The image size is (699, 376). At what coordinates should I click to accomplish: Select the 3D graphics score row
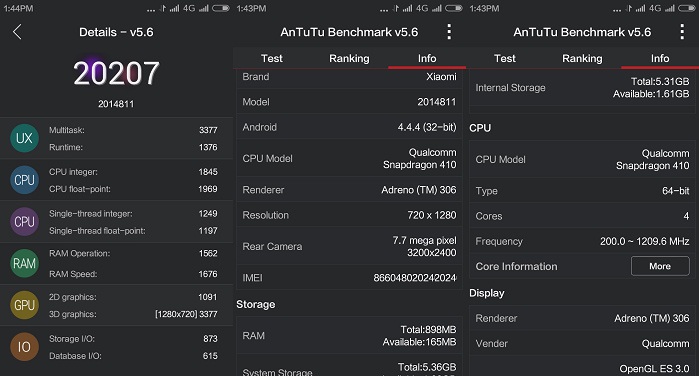133,314
